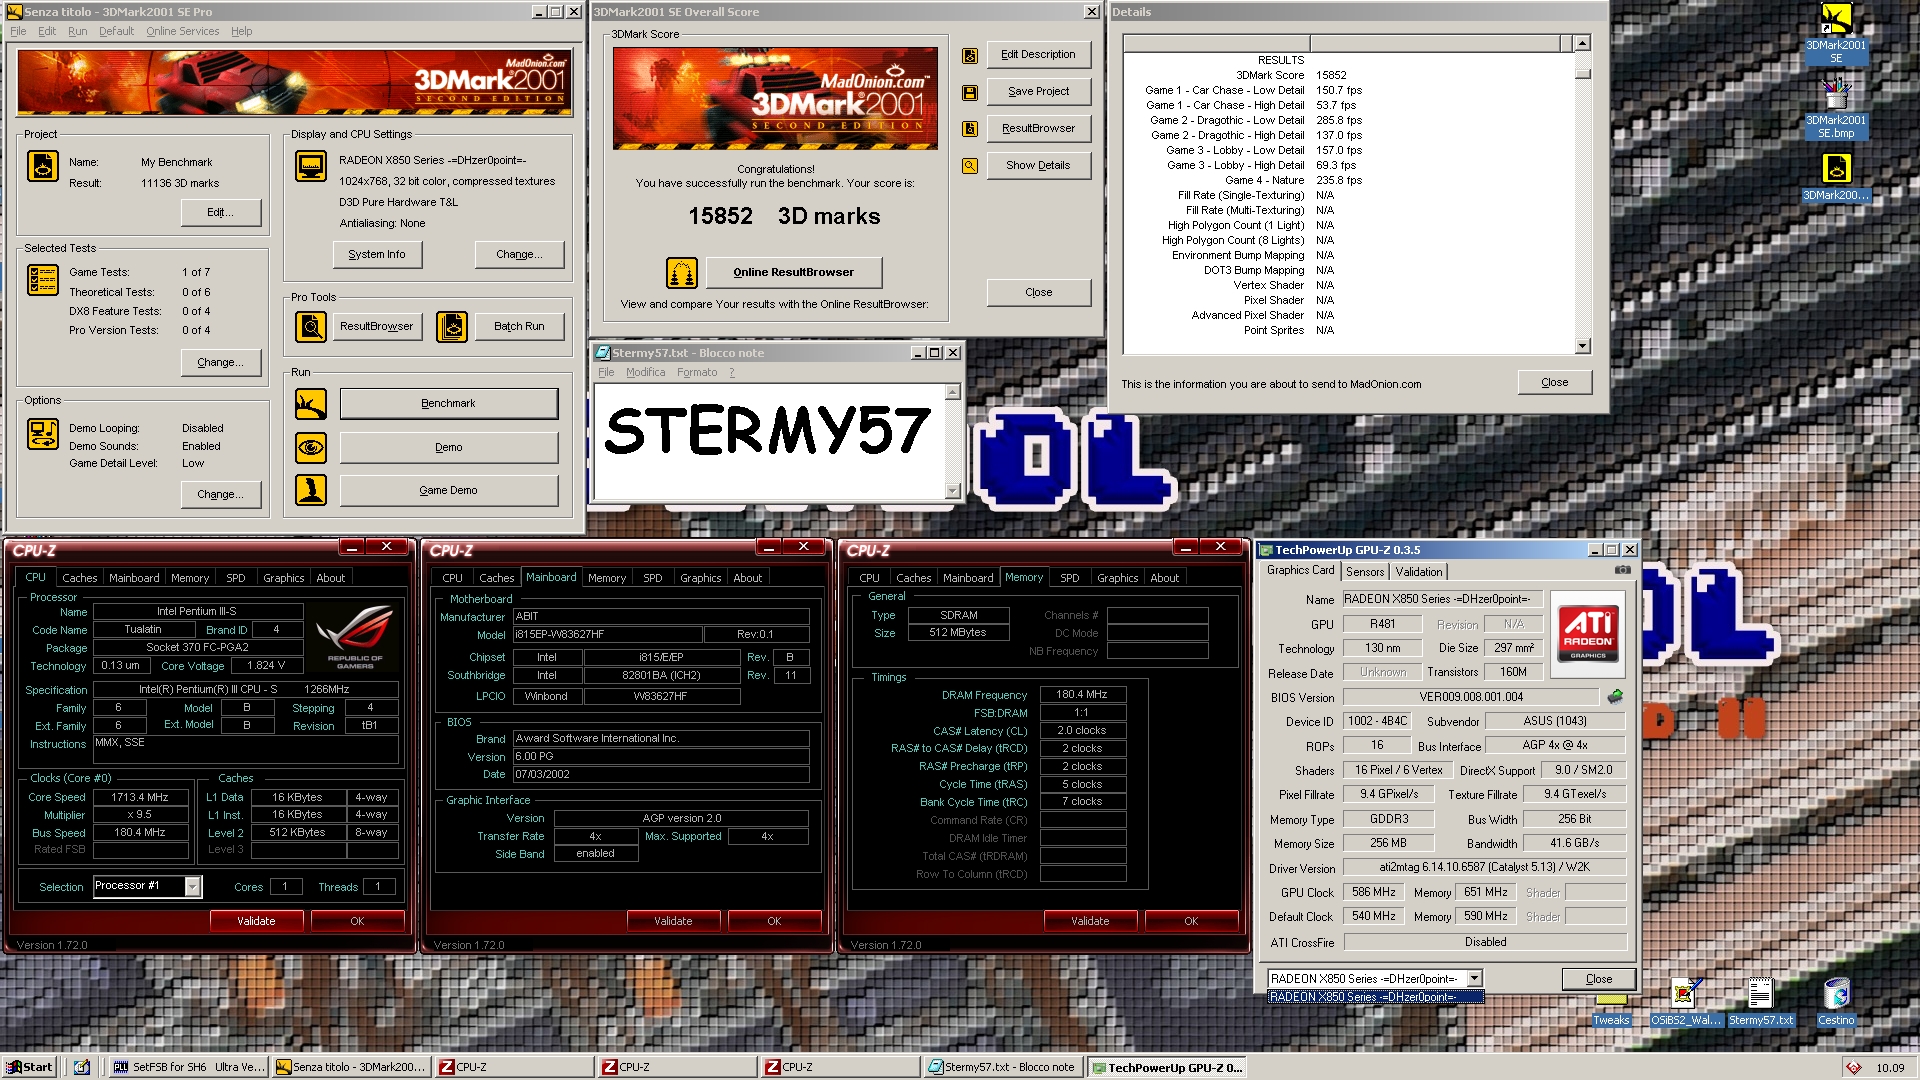Click the Demo eye icon
This screenshot has height=1080, width=1920.
pyautogui.click(x=311, y=448)
